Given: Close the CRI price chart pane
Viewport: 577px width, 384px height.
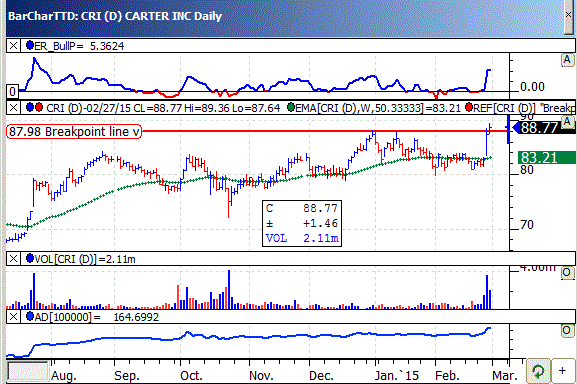Looking at the screenshot, I should pyautogui.click(x=13, y=108).
